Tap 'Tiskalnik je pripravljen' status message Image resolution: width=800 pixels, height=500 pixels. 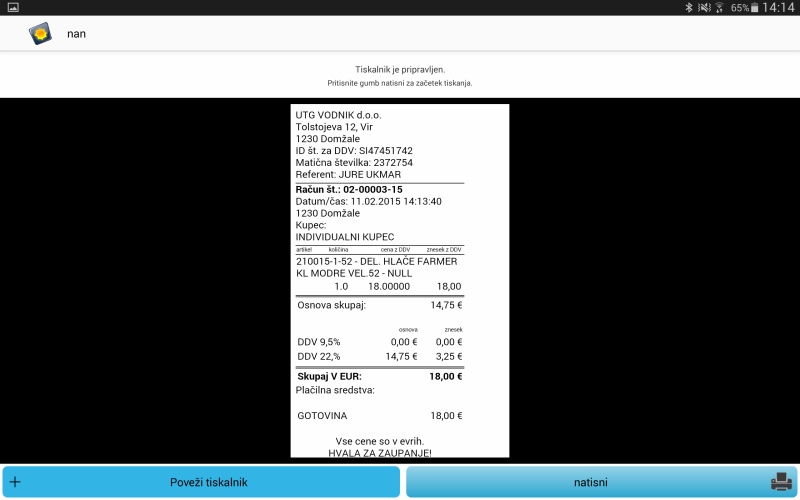pos(400,69)
